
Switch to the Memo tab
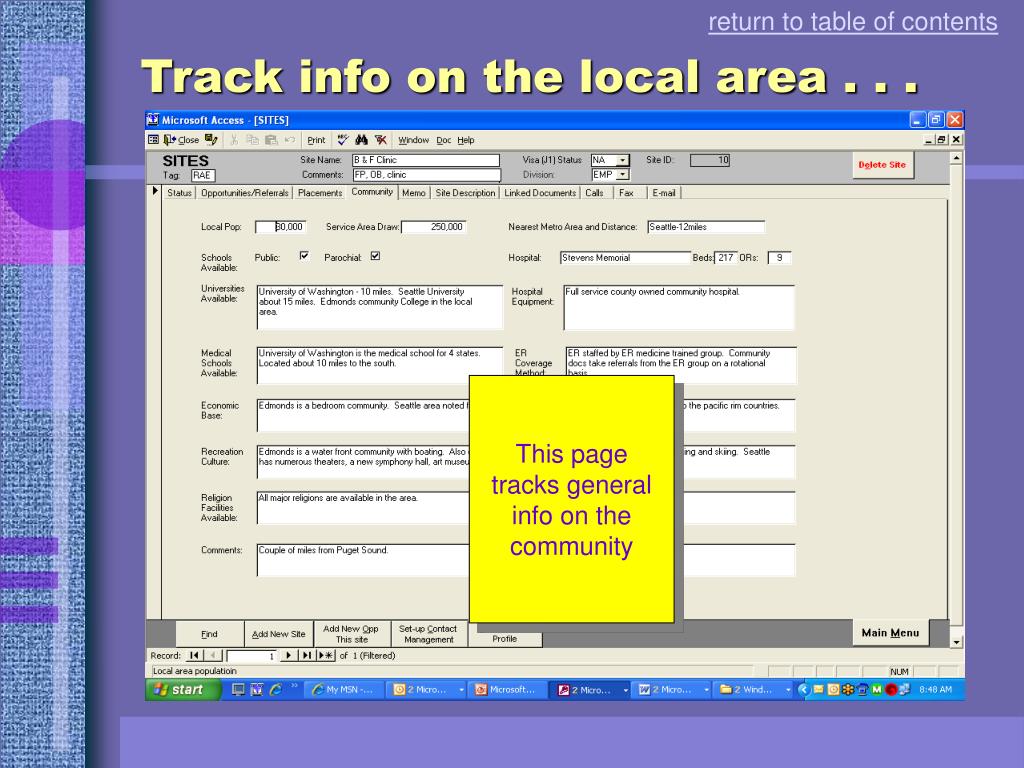pyautogui.click(x=413, y=193)
